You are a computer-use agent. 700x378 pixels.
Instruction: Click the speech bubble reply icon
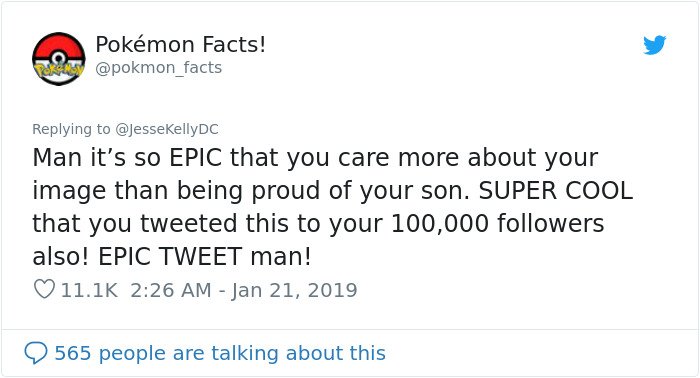click(x=36, y=353)
